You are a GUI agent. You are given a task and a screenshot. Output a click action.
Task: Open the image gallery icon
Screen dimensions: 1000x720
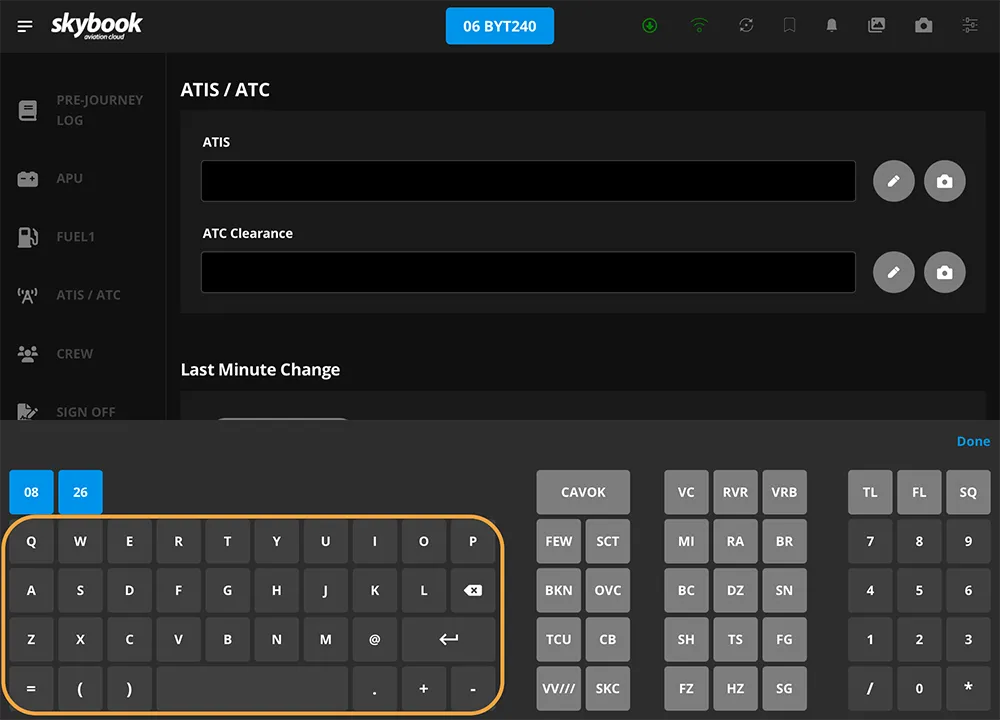[877, 26]
